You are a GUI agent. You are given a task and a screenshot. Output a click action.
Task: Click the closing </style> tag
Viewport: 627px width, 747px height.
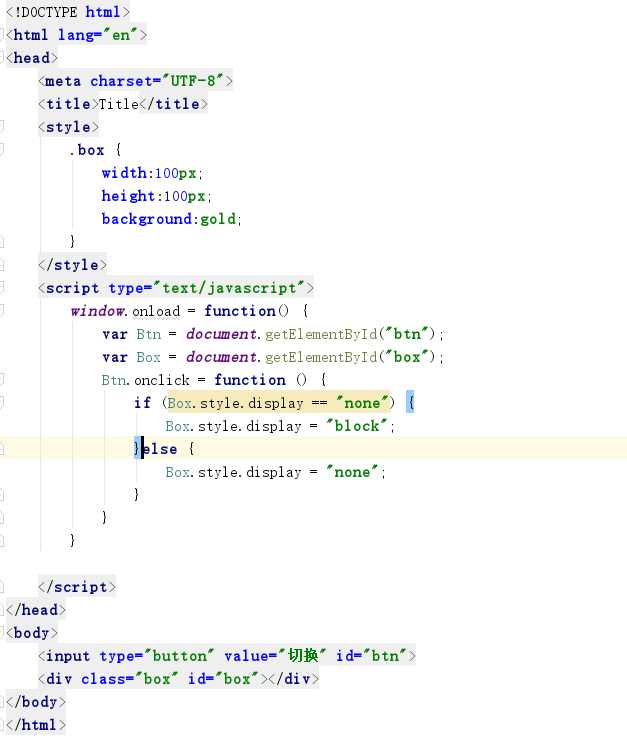click(72, 264)
